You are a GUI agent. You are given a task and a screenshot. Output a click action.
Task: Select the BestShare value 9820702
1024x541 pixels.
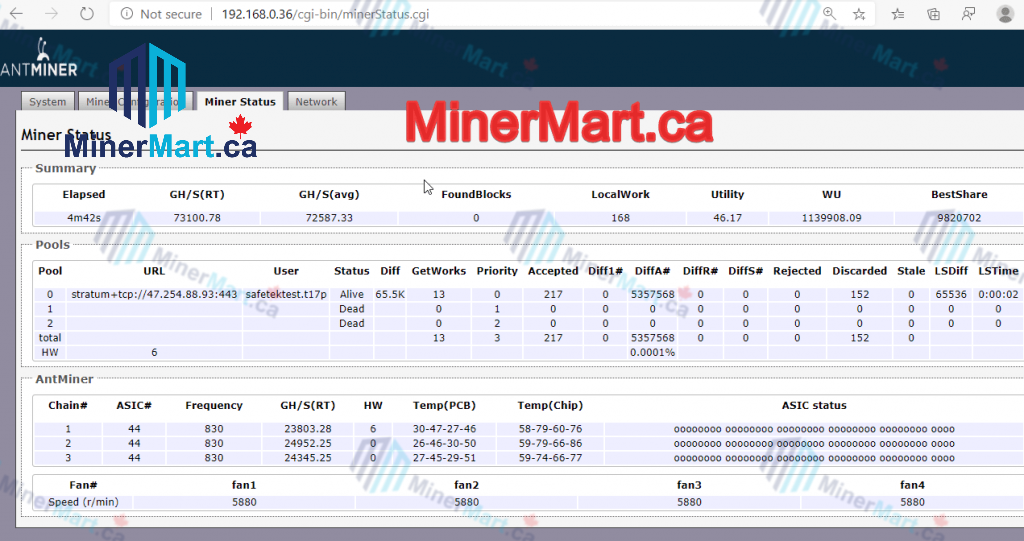(x=959, y=218)
